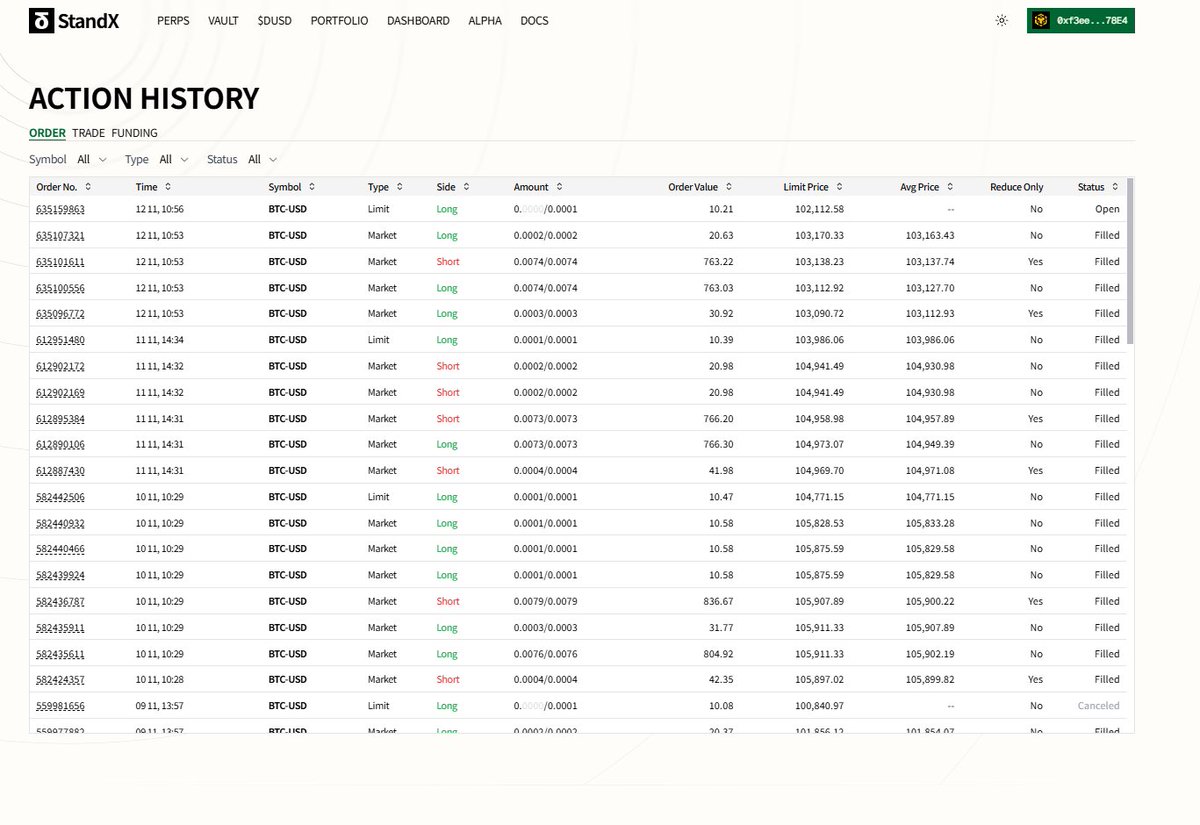This screenshot has width=1200, height=825.
Task: Open the wallet avatar icon in header
Action: [x=1041, y=21]
